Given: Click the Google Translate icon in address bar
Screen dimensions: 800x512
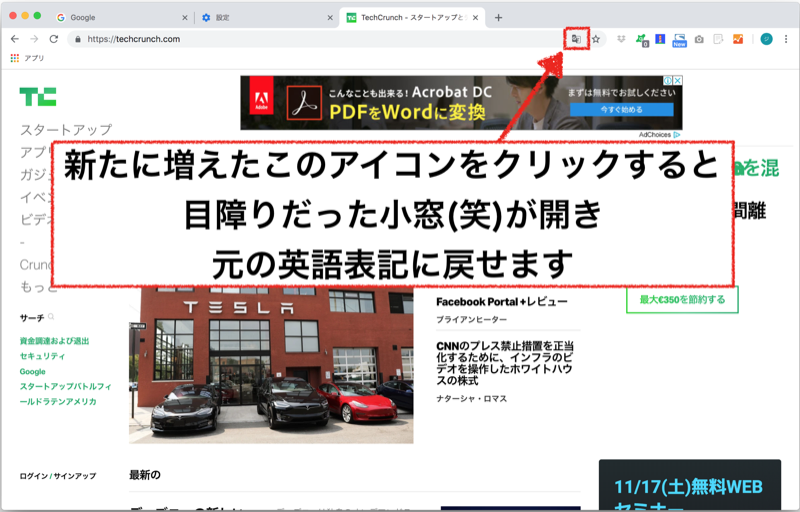Looking at the screenshot, I should (576, 39).
